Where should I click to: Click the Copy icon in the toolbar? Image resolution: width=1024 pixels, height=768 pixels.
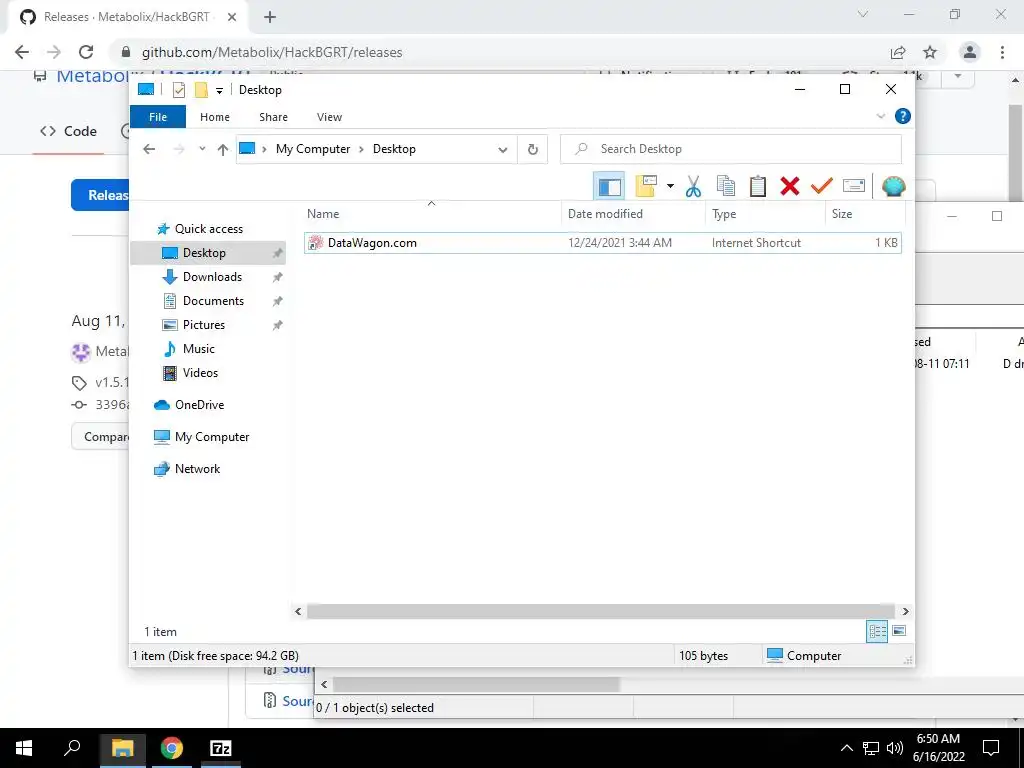726,186
